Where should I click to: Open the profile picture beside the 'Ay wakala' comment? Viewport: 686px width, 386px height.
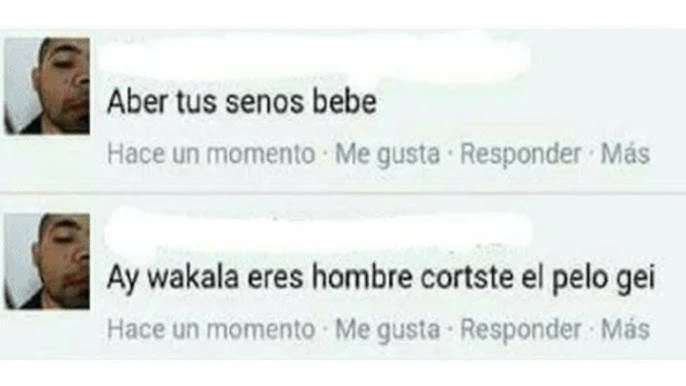pyautogui.click(x=47, y=261)
